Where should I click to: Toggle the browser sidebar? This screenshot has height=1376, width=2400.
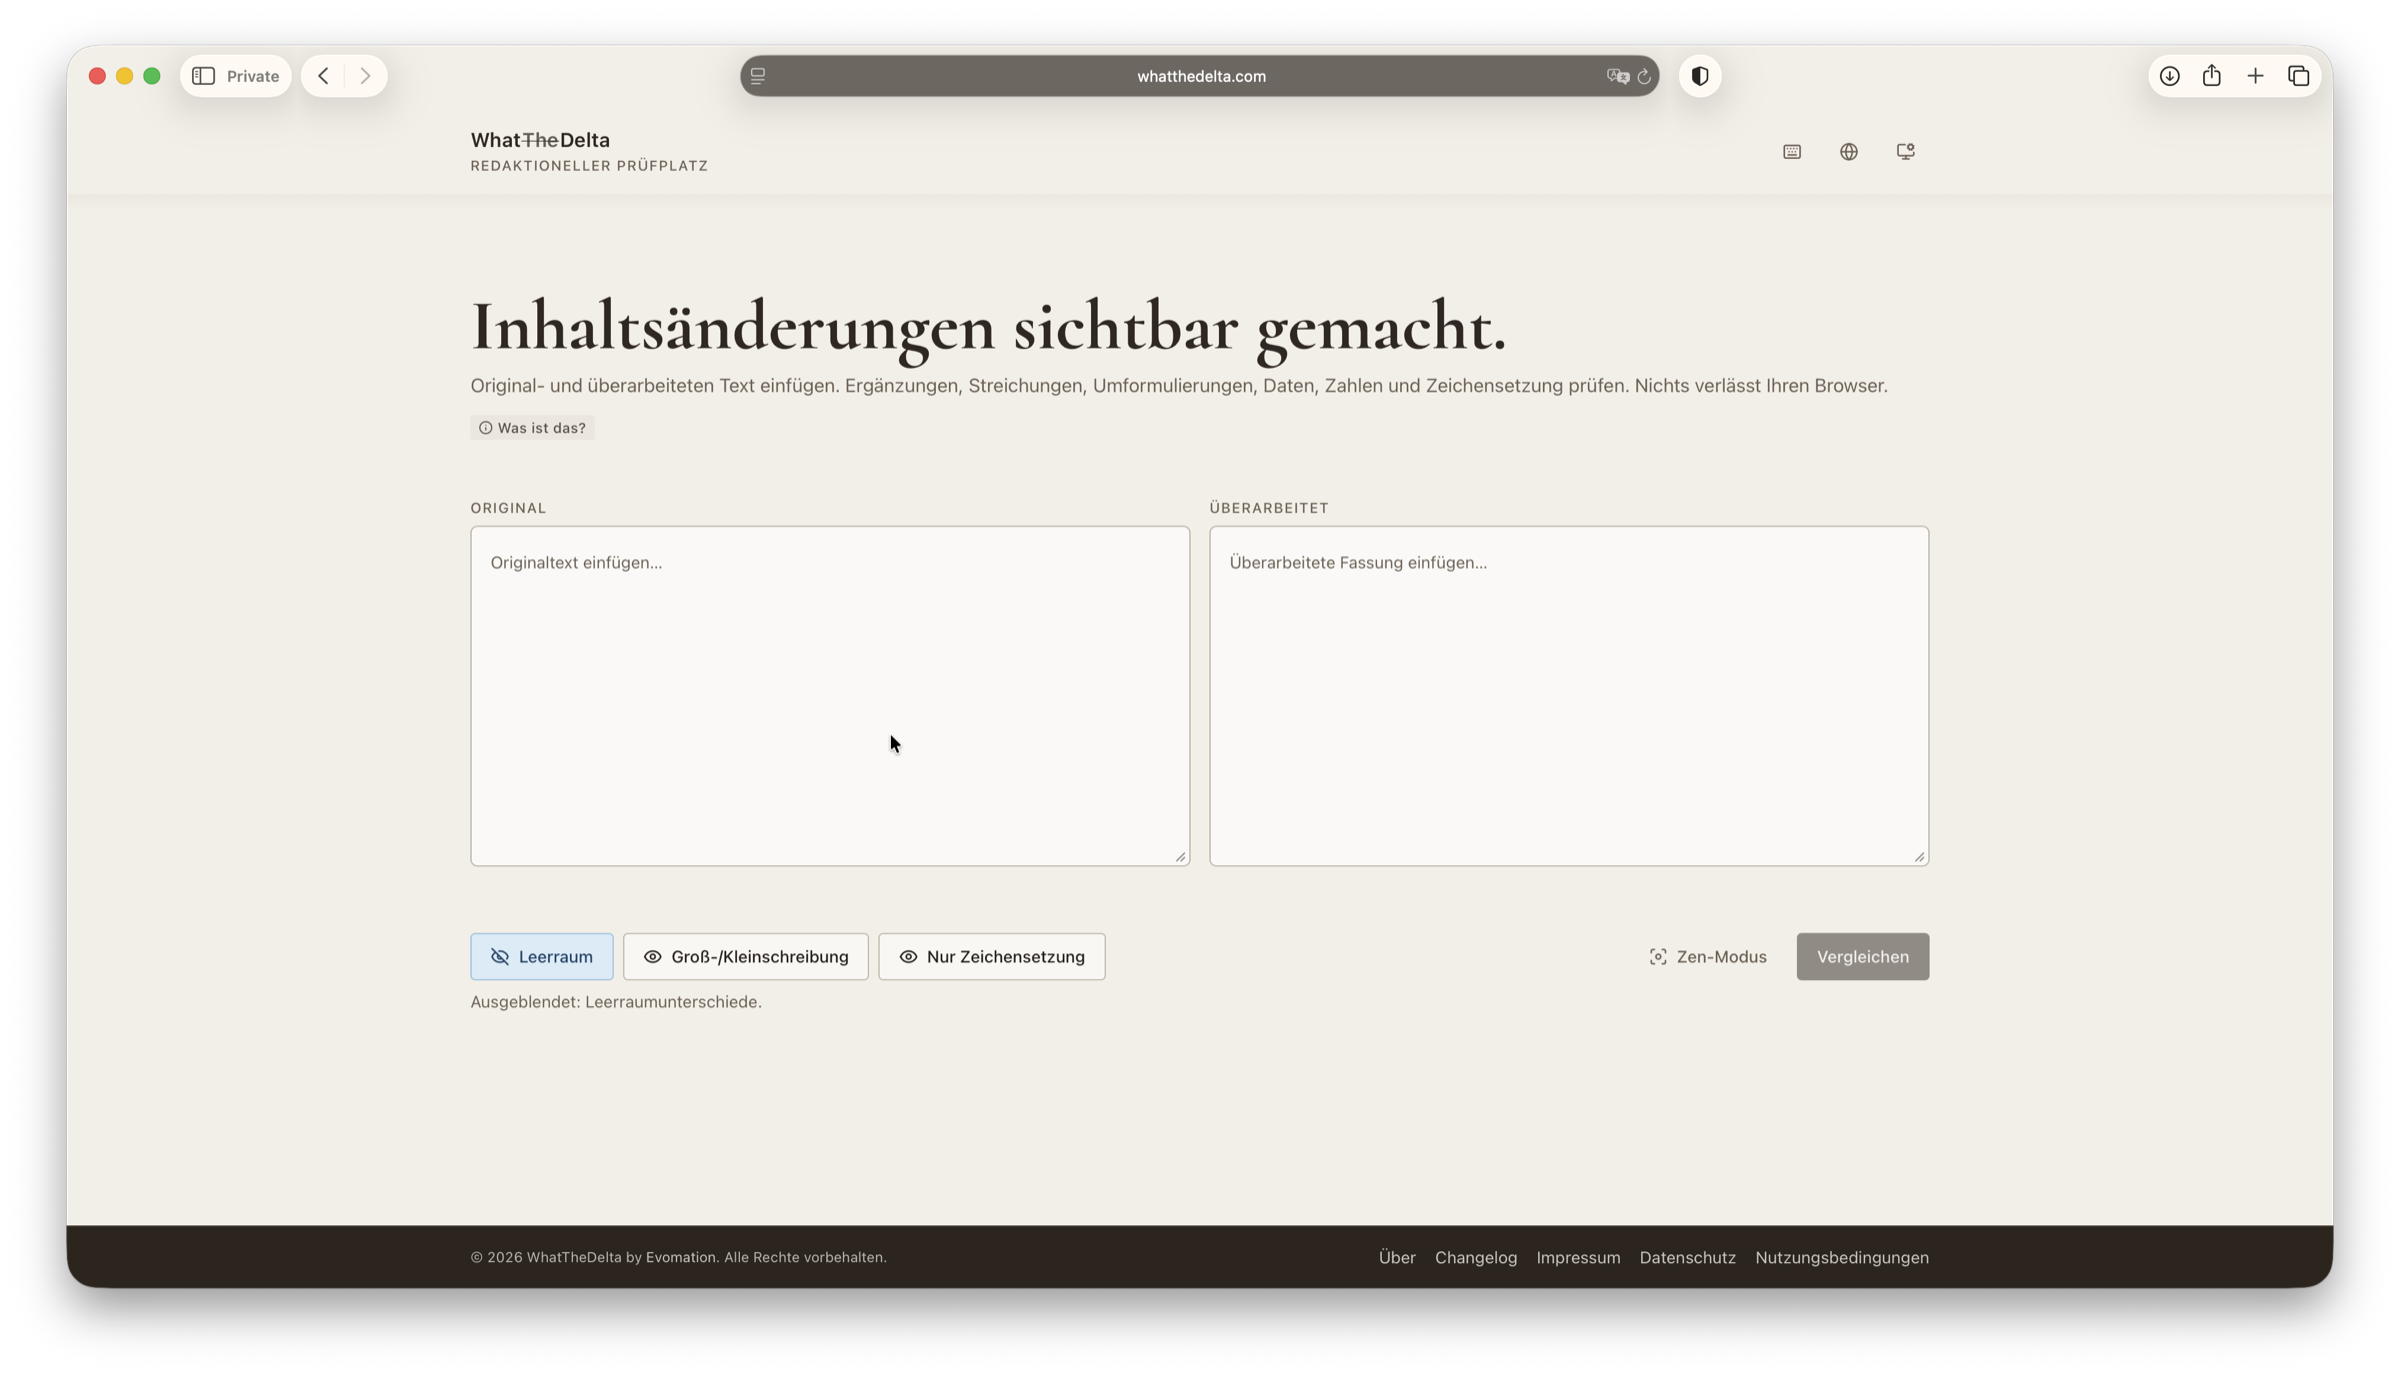tap(204, 75)
